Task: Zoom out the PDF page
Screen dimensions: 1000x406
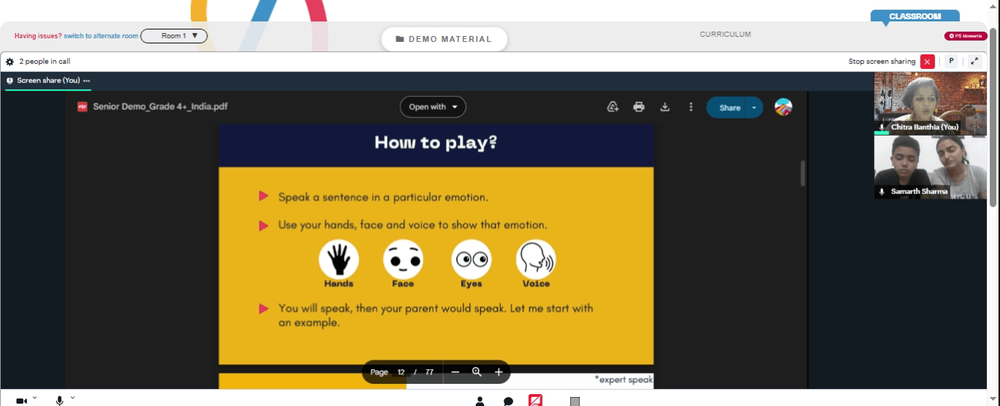Action: [455, 372]
